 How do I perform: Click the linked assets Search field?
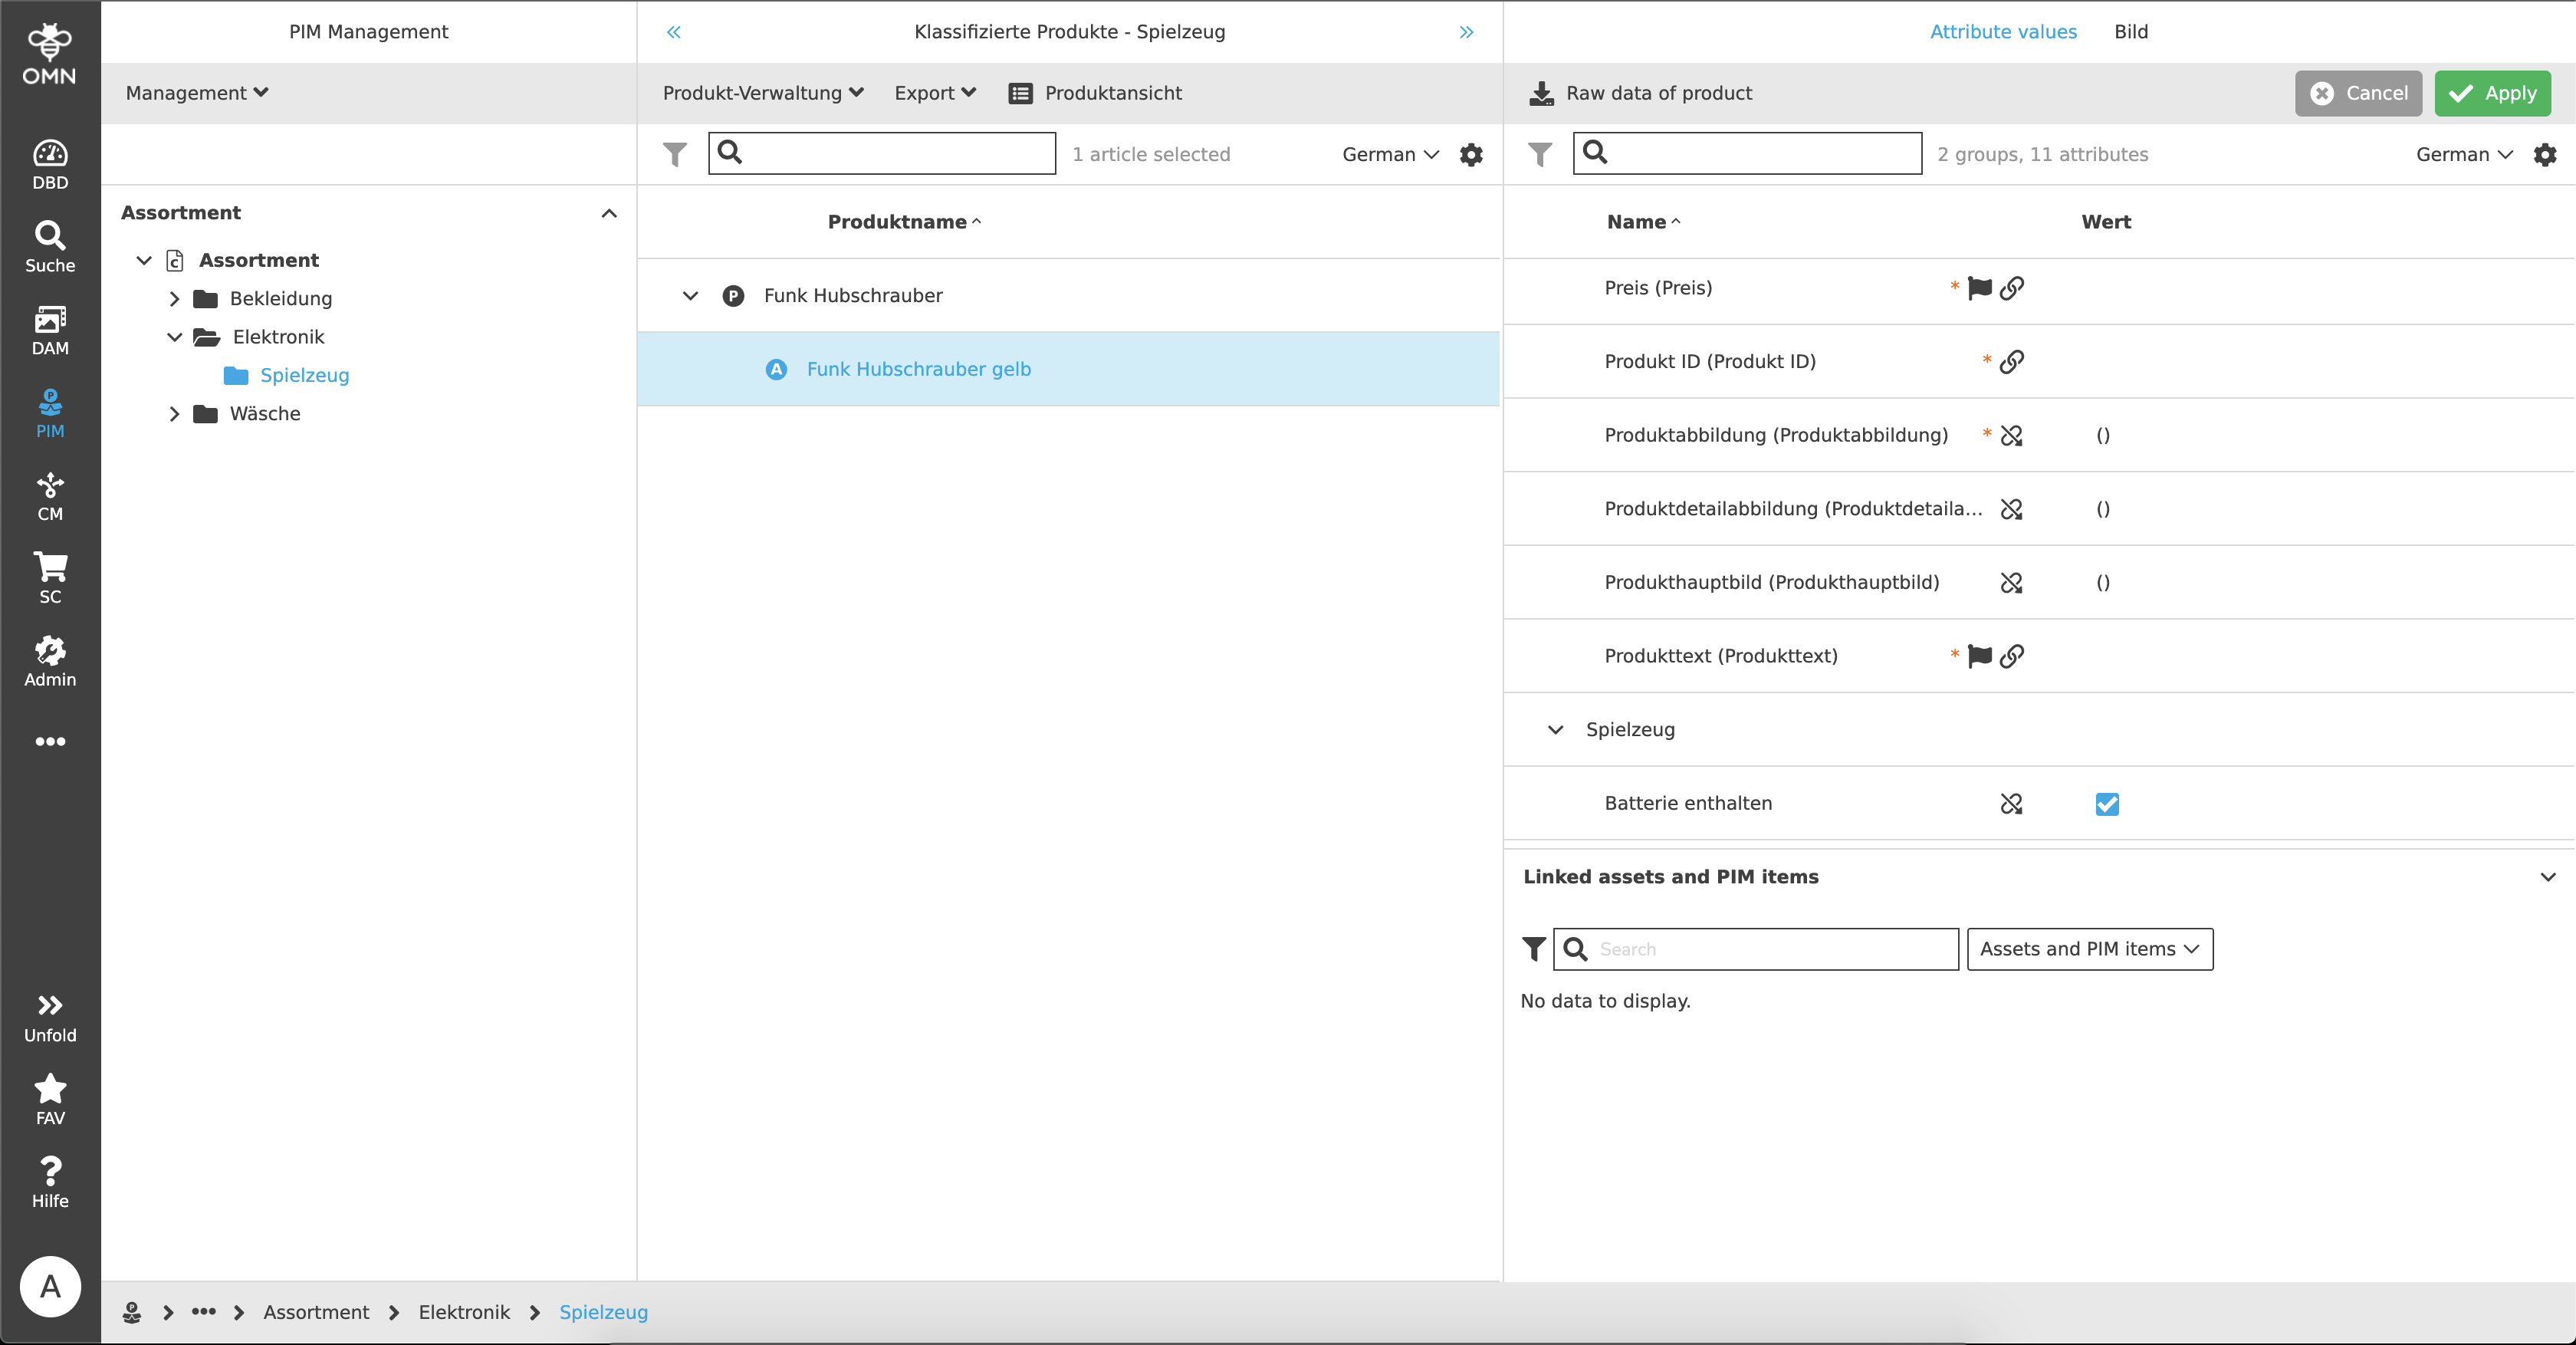click(x=1770, y=949)
